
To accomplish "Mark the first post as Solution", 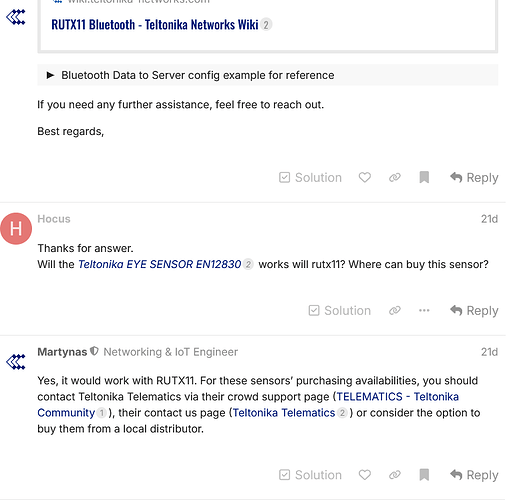I will [x=310, y=177].
